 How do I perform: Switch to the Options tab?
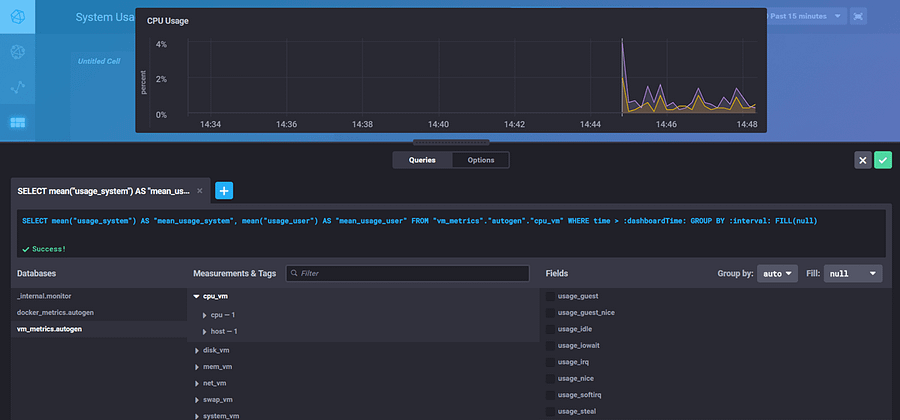coord(480,160)
